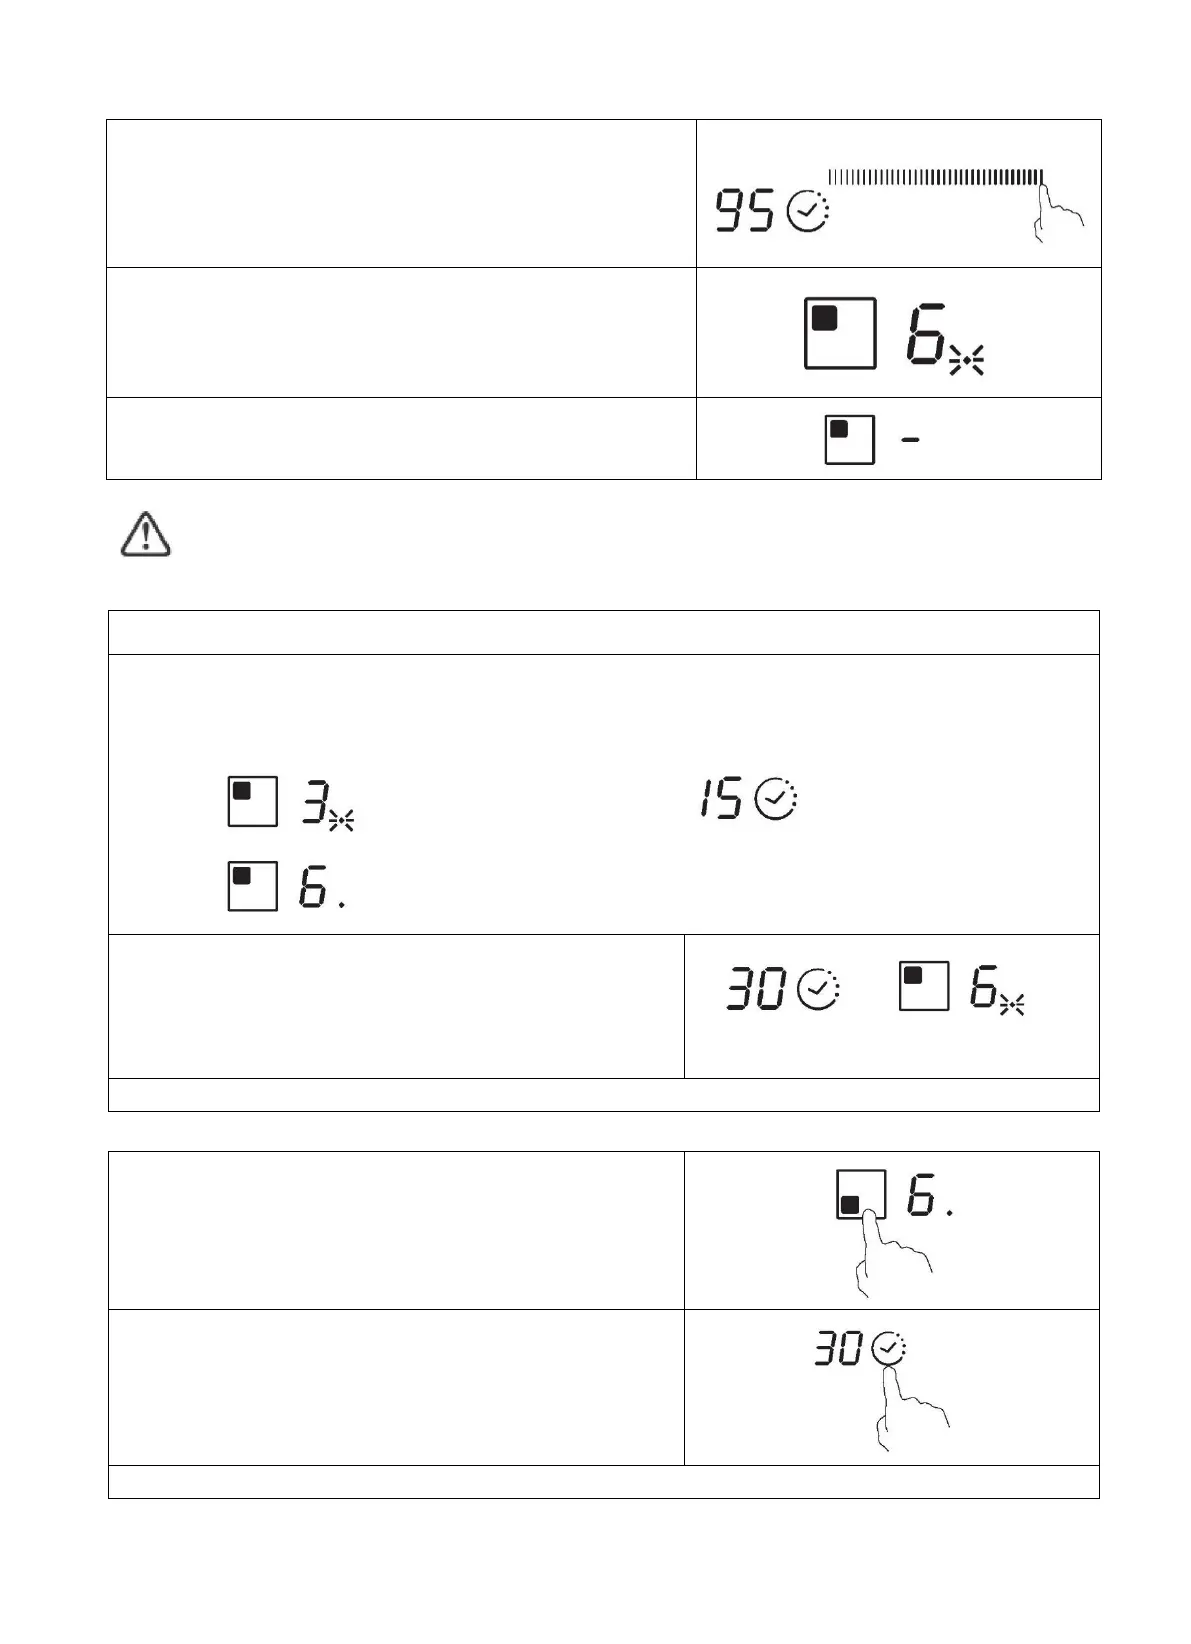The image size is (1191, 1644).
Task: Click the warning triangle icon
Action: pyautogui.click(x=146, y=533)
